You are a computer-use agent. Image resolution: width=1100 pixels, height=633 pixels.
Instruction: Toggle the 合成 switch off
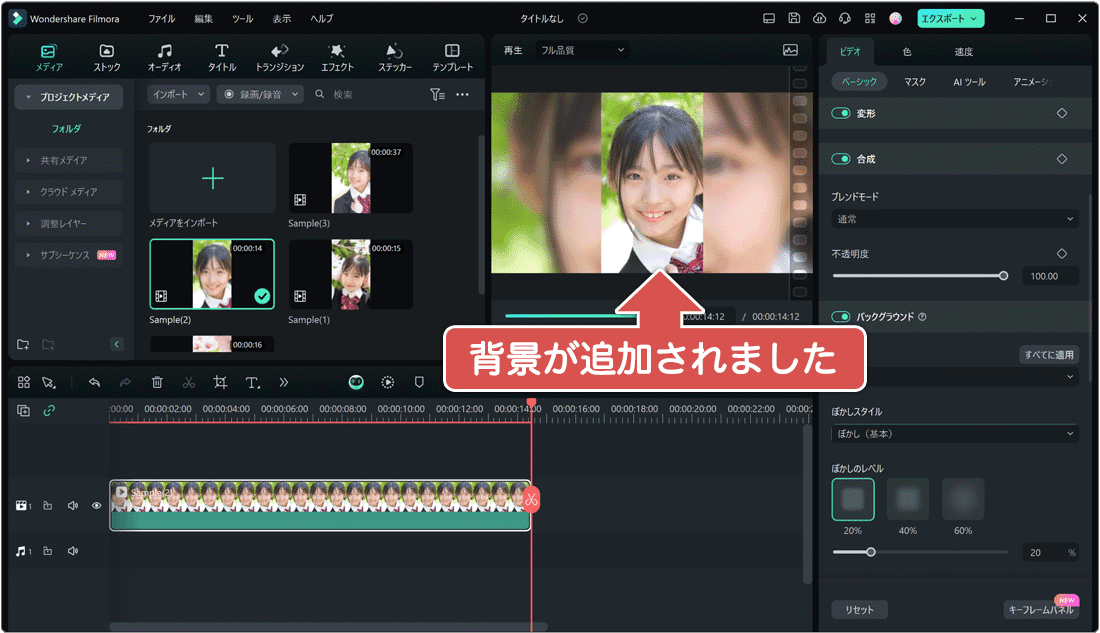pos(840,158)
